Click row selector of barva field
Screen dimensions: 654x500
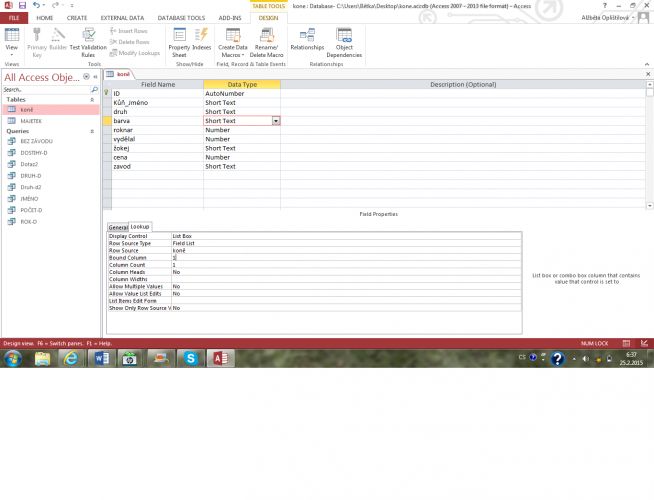[x=107, y=121]
